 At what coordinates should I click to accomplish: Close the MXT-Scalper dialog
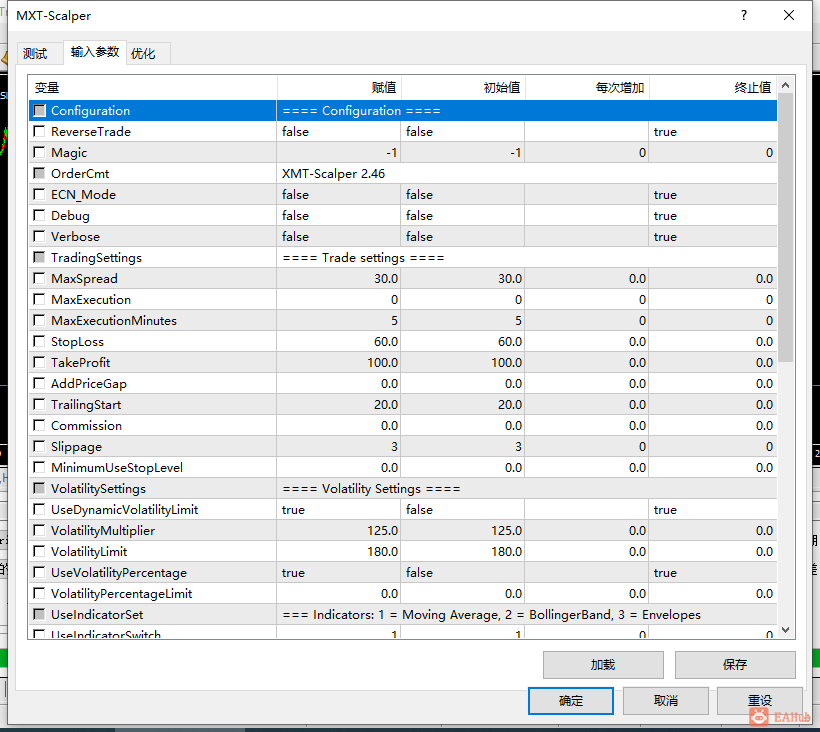789,15
